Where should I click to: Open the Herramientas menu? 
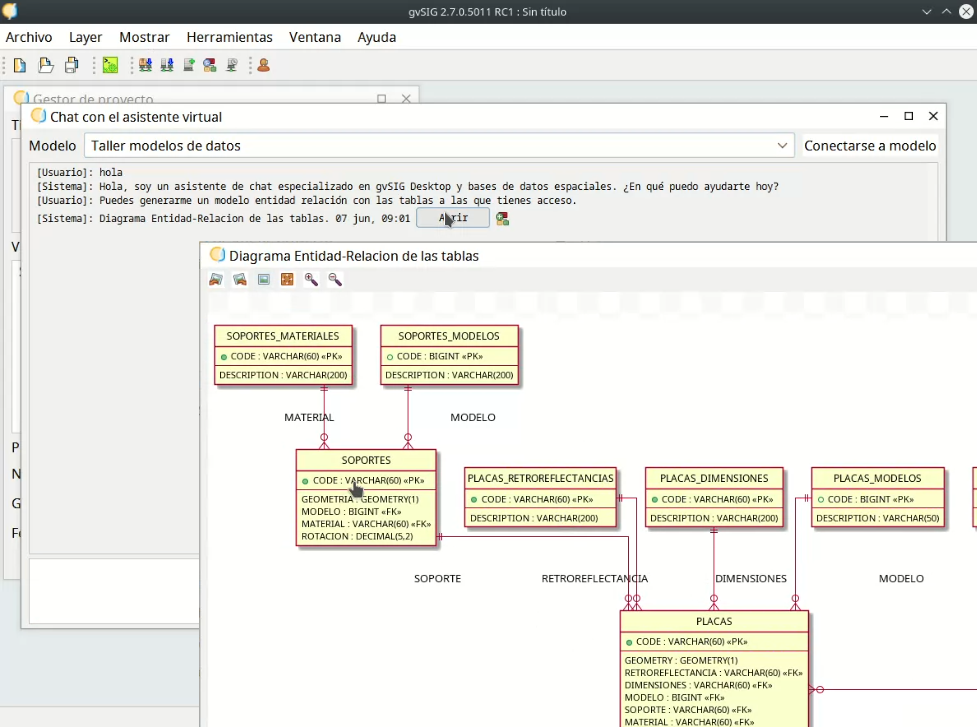229,37
